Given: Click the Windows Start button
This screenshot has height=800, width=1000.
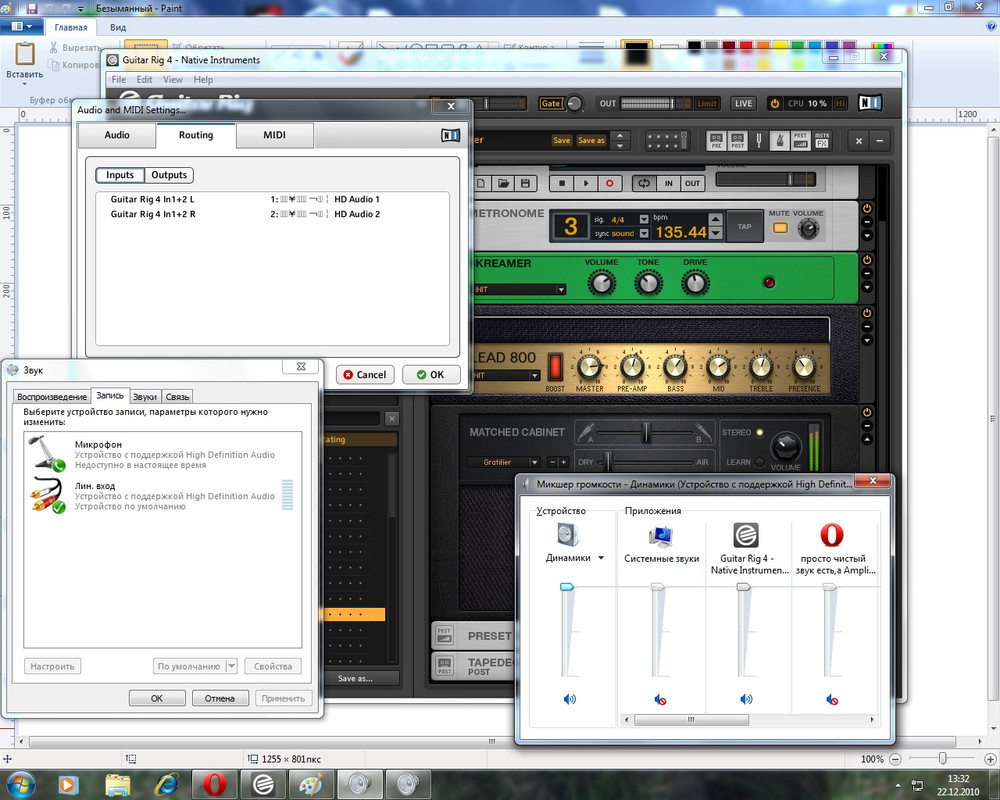Looking at the screenshot, I should tap(21, 783).
